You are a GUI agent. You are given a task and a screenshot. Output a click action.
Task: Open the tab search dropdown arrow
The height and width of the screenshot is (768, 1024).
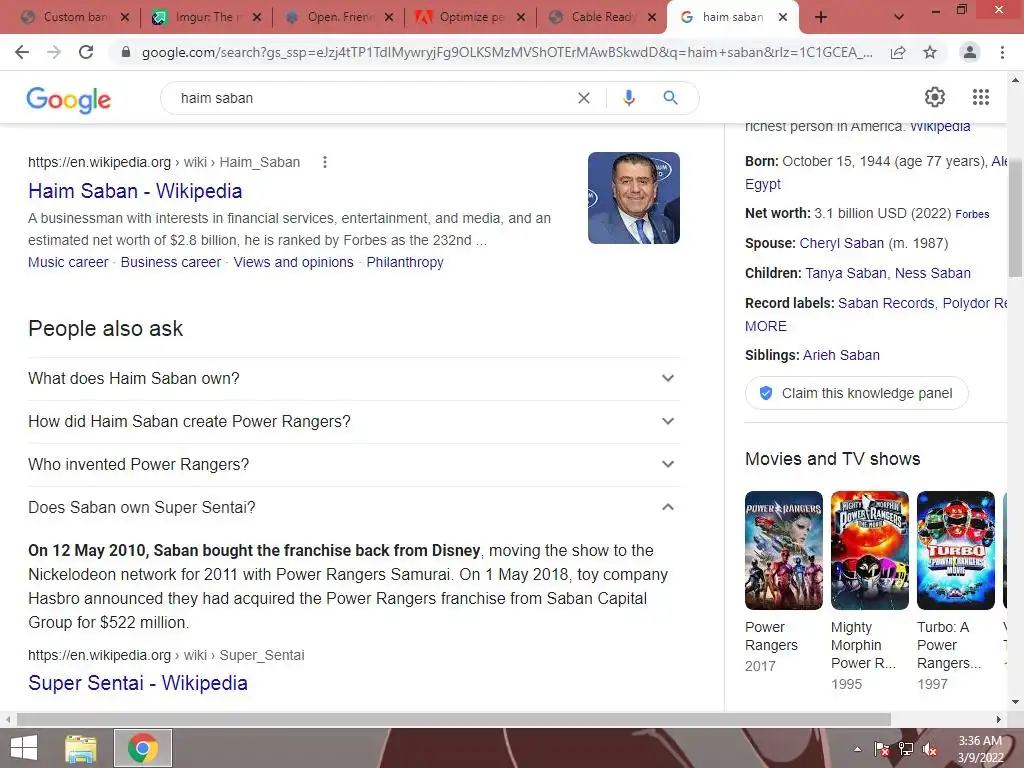point(899,17)
